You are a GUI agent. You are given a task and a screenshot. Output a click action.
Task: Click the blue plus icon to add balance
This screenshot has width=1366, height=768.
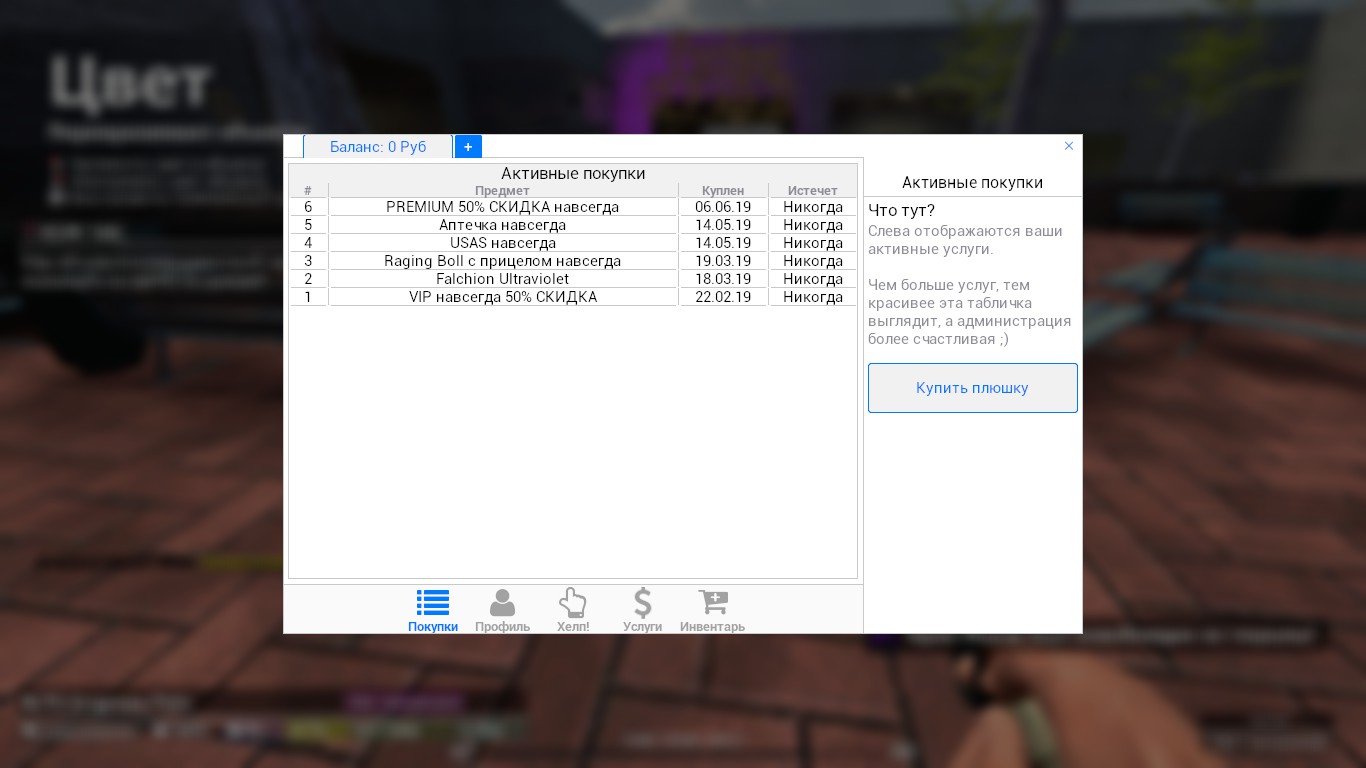point(468,146)
